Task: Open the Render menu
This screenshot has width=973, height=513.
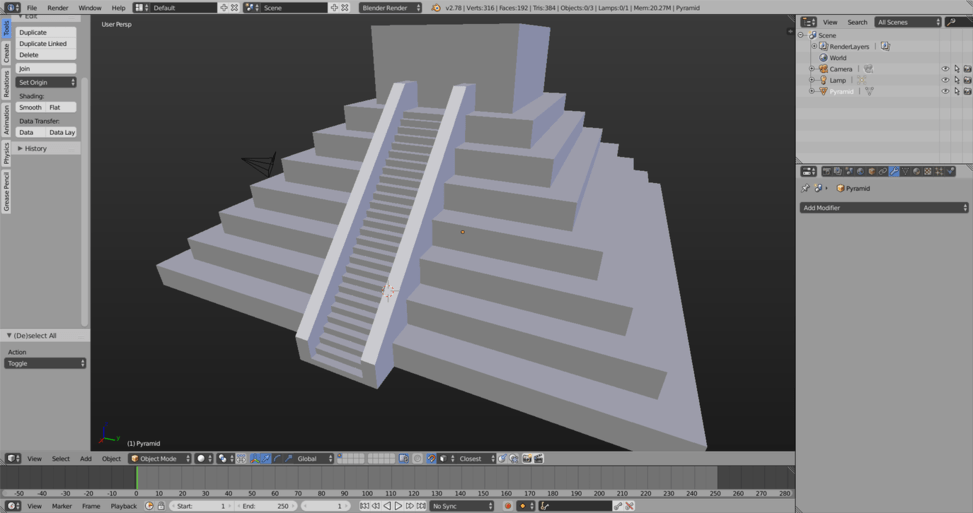Action: pyautogui.click(x=58, y=8)
